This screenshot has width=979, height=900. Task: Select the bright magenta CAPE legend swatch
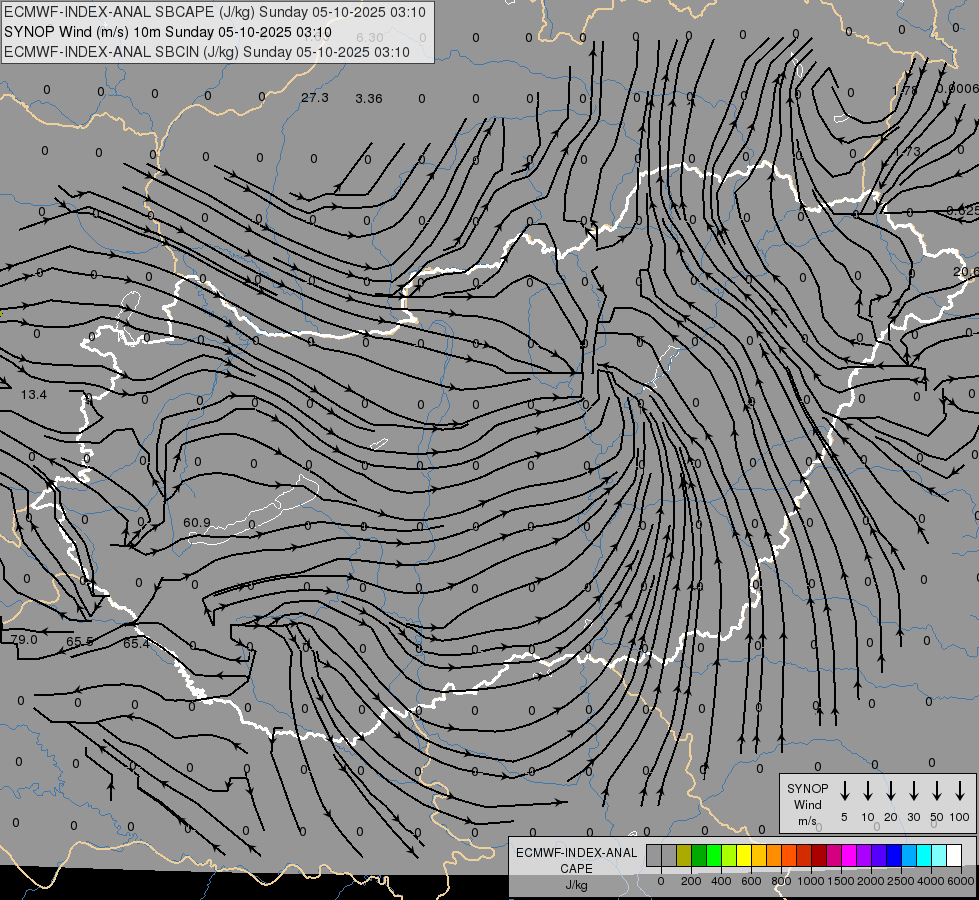[849, 855]
